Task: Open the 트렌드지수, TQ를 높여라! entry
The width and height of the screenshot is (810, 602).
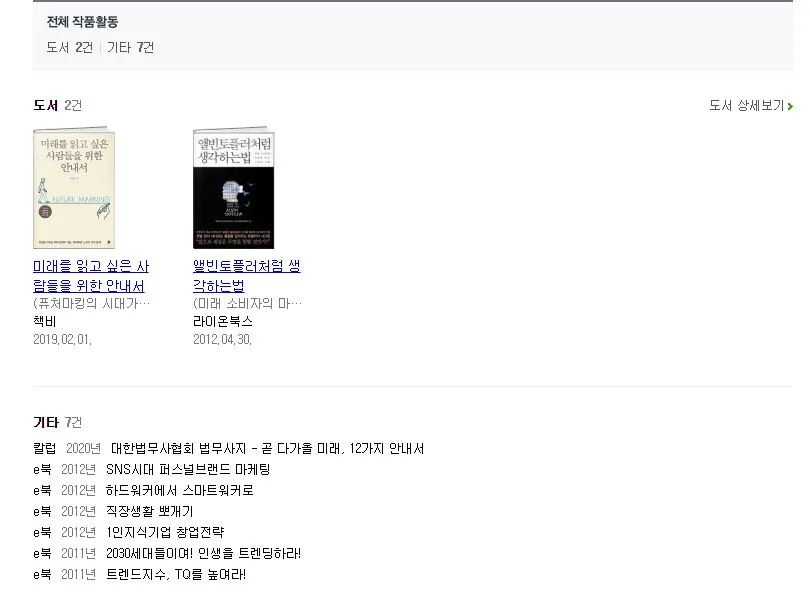Action: coord(176,575)
